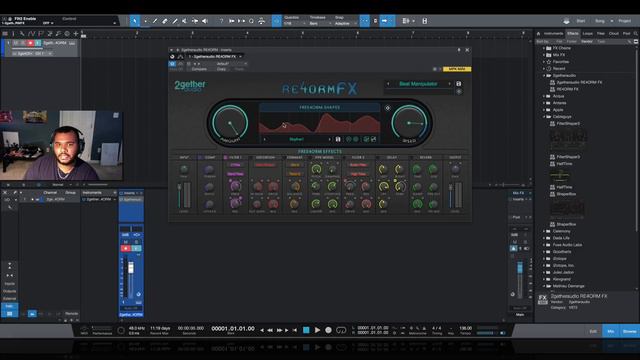Click the Copy button in plugin header

coord(221,69)
